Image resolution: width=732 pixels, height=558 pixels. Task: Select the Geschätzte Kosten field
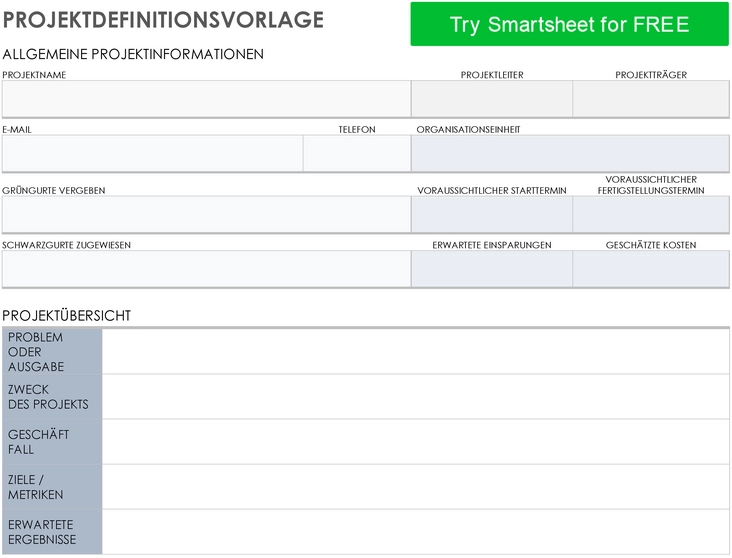coord(651,269)
